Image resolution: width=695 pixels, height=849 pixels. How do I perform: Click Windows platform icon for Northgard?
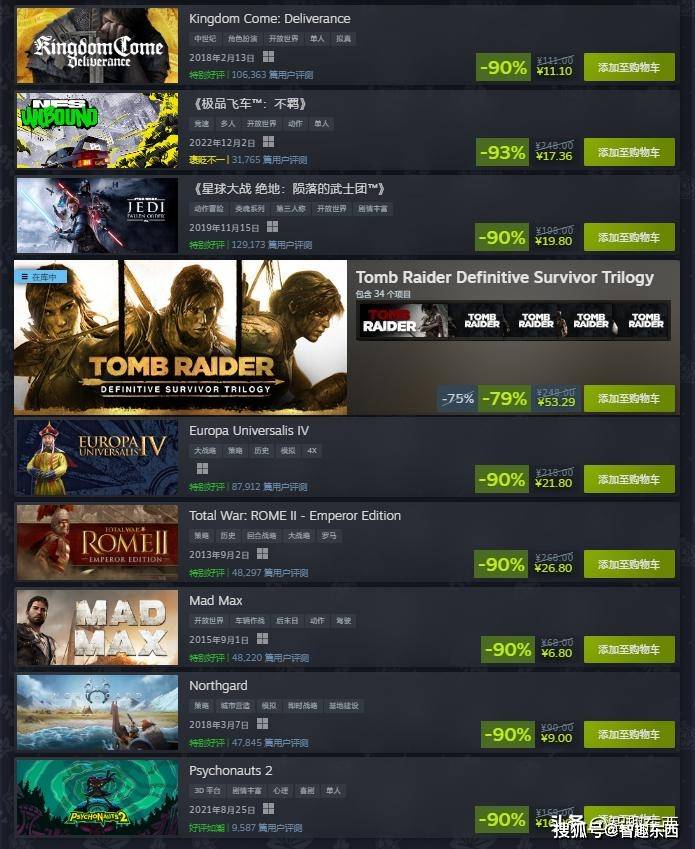click(x=263, y=724)
